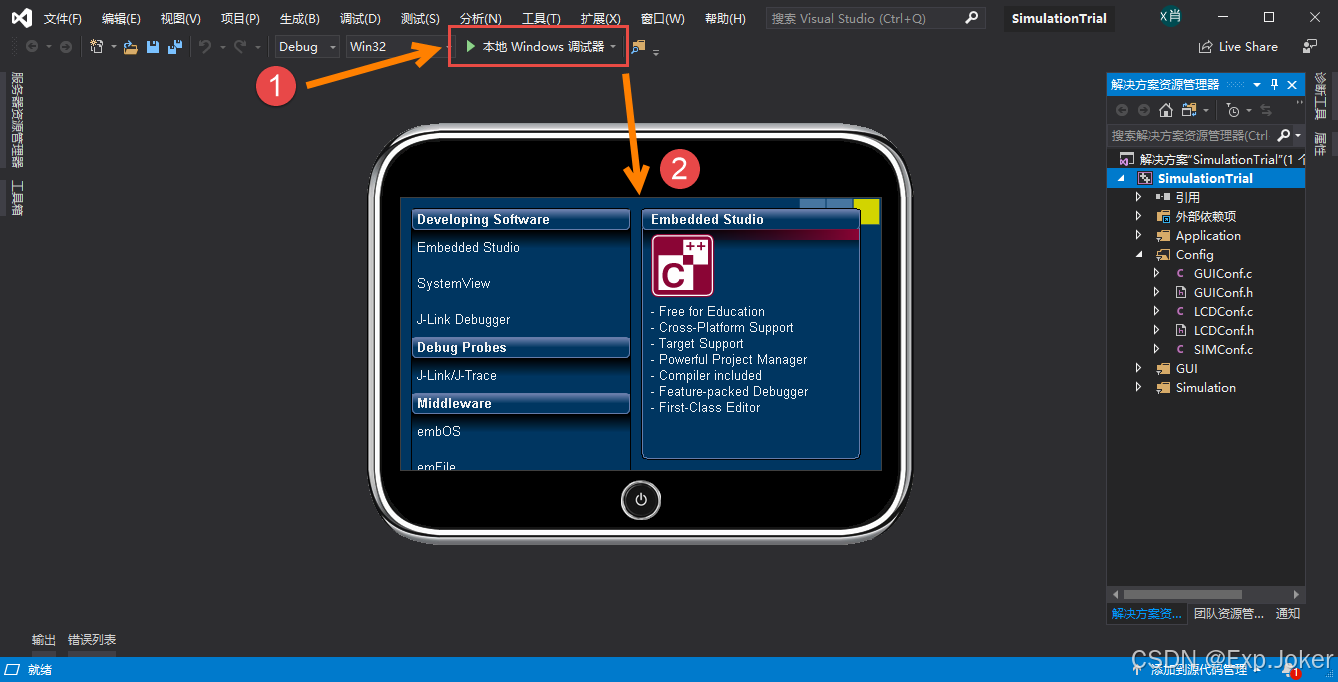Pin the Solution Explorer panel with pushpin
1338x682 pixels.
click(1274, 85)
